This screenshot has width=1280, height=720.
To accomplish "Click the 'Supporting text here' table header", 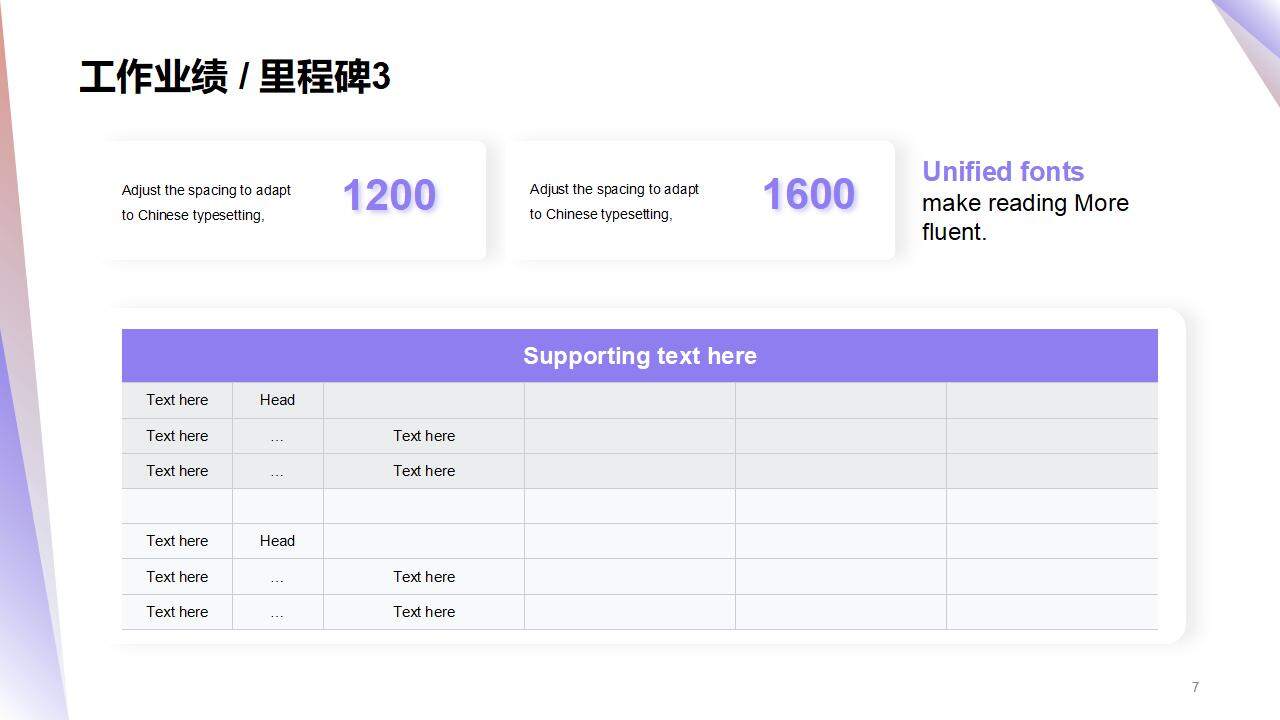I will [640, 356].
